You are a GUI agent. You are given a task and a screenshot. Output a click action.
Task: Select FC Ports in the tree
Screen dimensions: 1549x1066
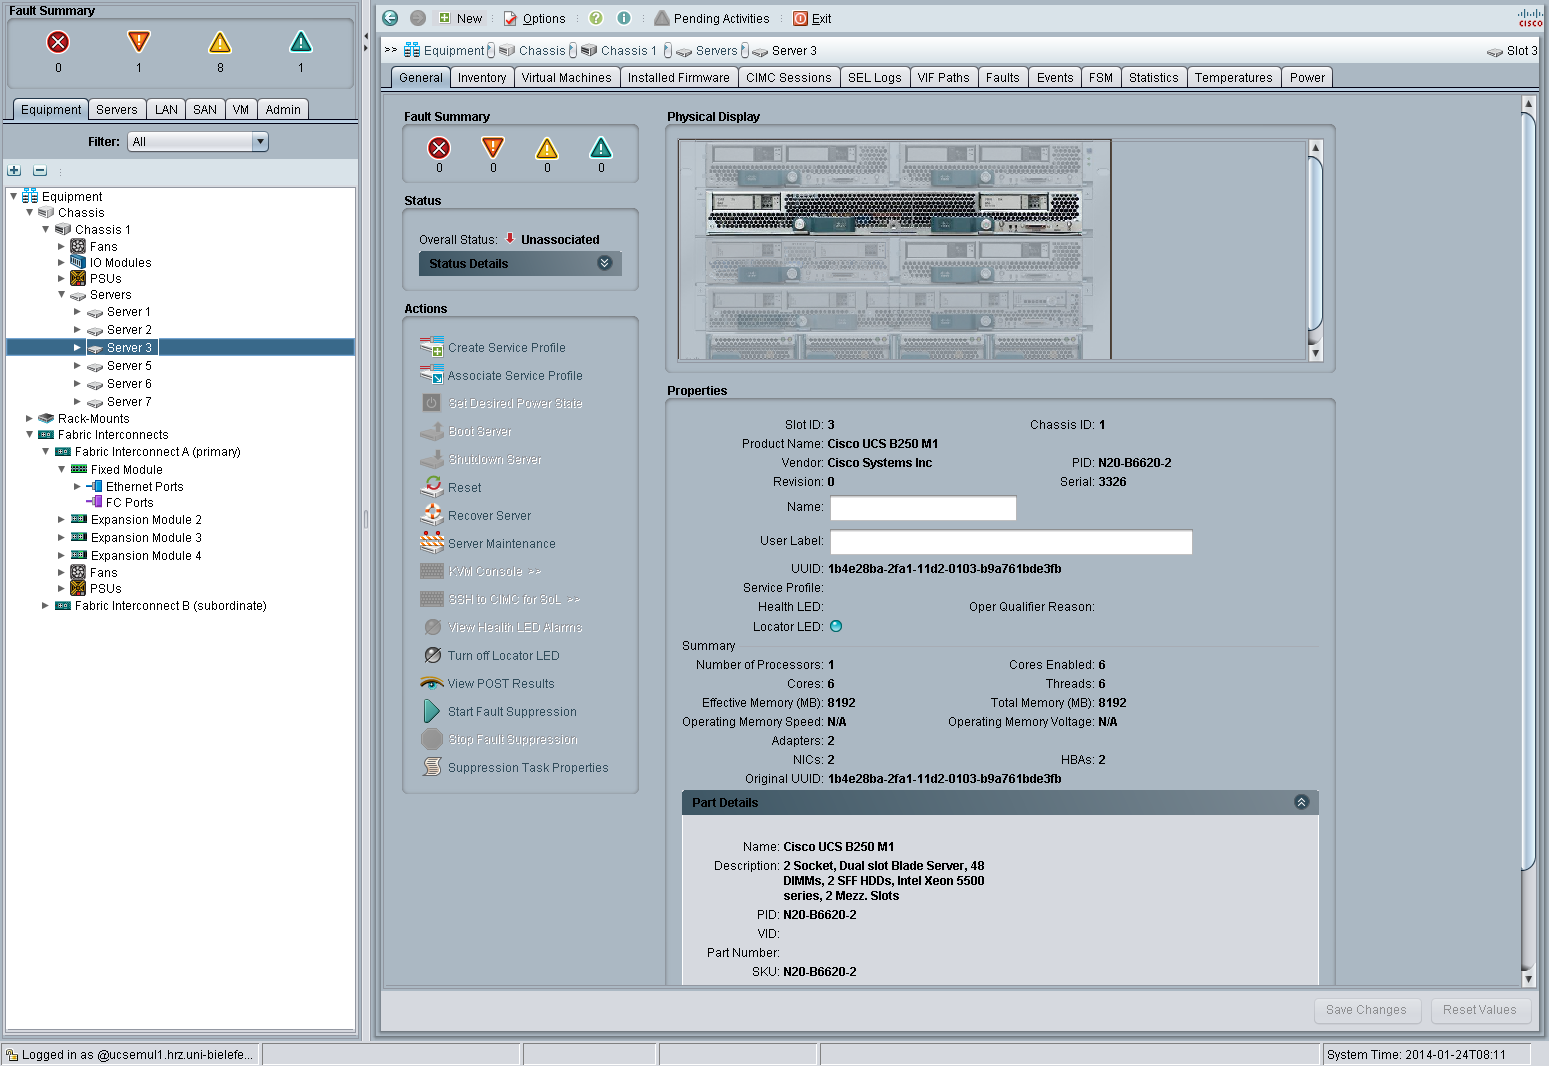[x=129, y=503]
